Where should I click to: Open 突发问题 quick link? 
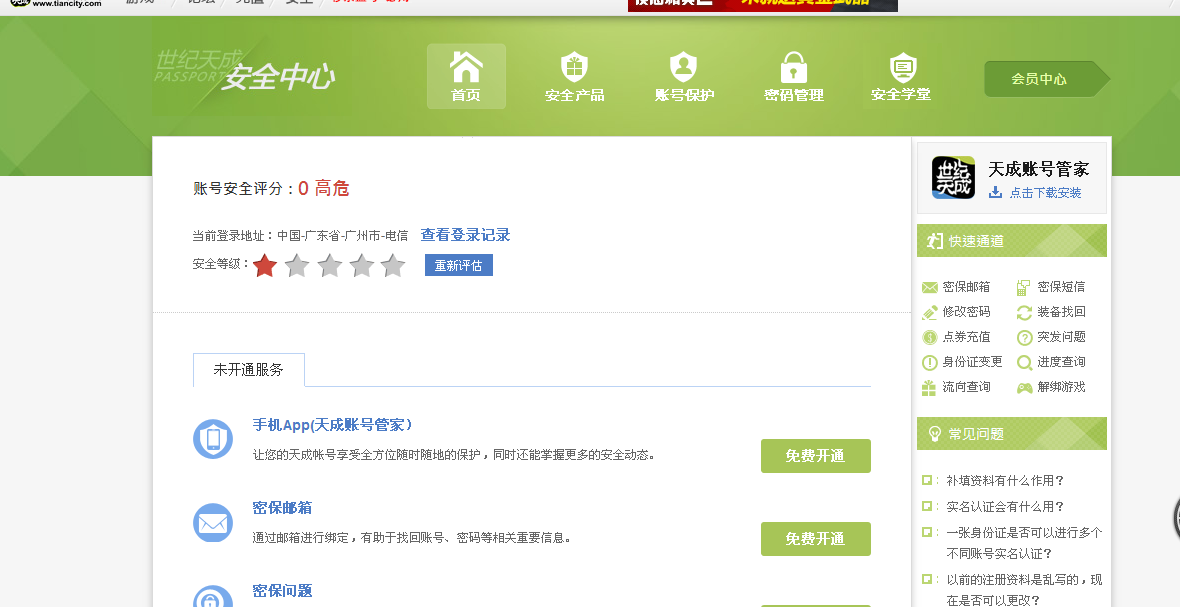point(1061,336)
